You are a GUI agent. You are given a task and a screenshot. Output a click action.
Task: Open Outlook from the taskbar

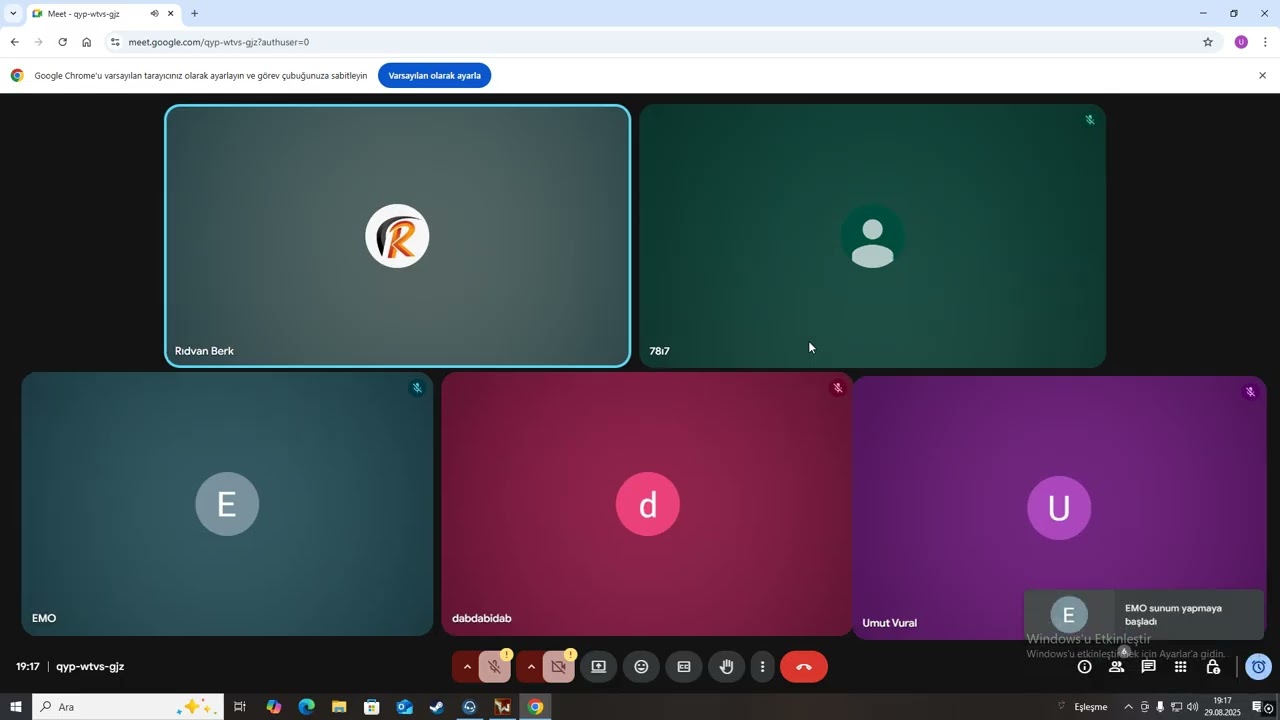click(404, 707)
